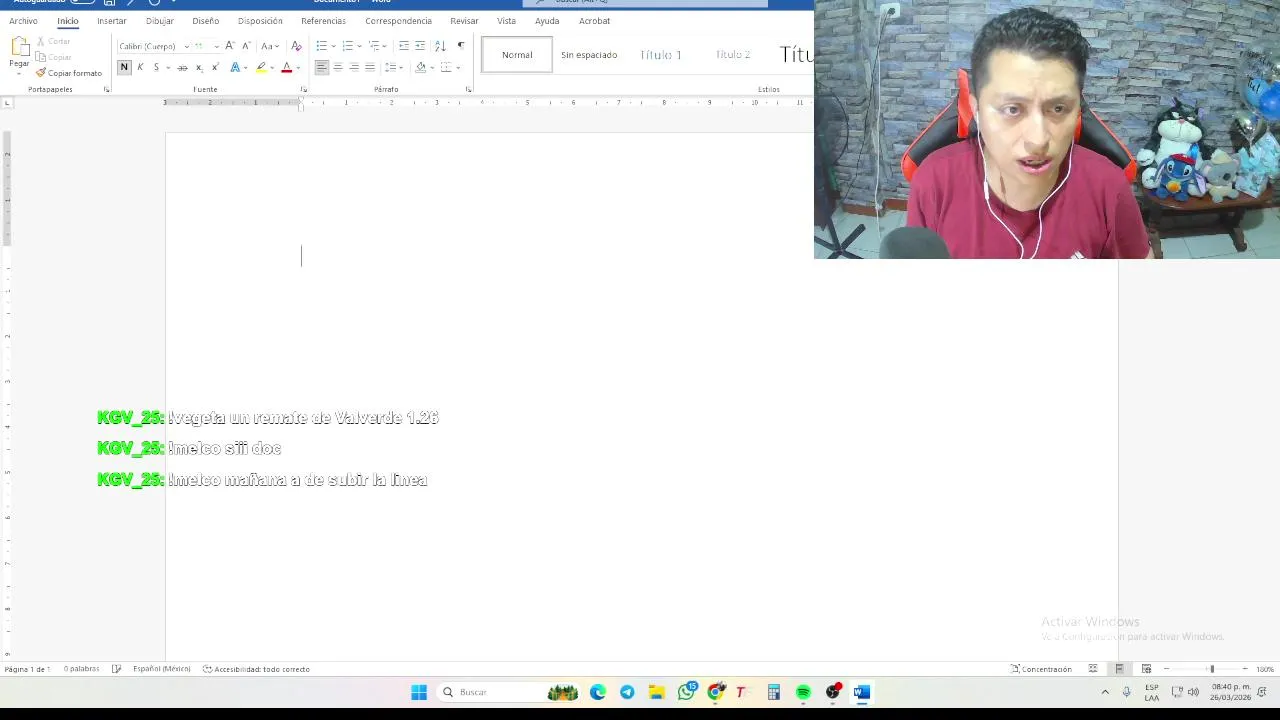This screenshot has width=1280, height=720.
Task: Toggle left alignment button
Action: point(322,67)
